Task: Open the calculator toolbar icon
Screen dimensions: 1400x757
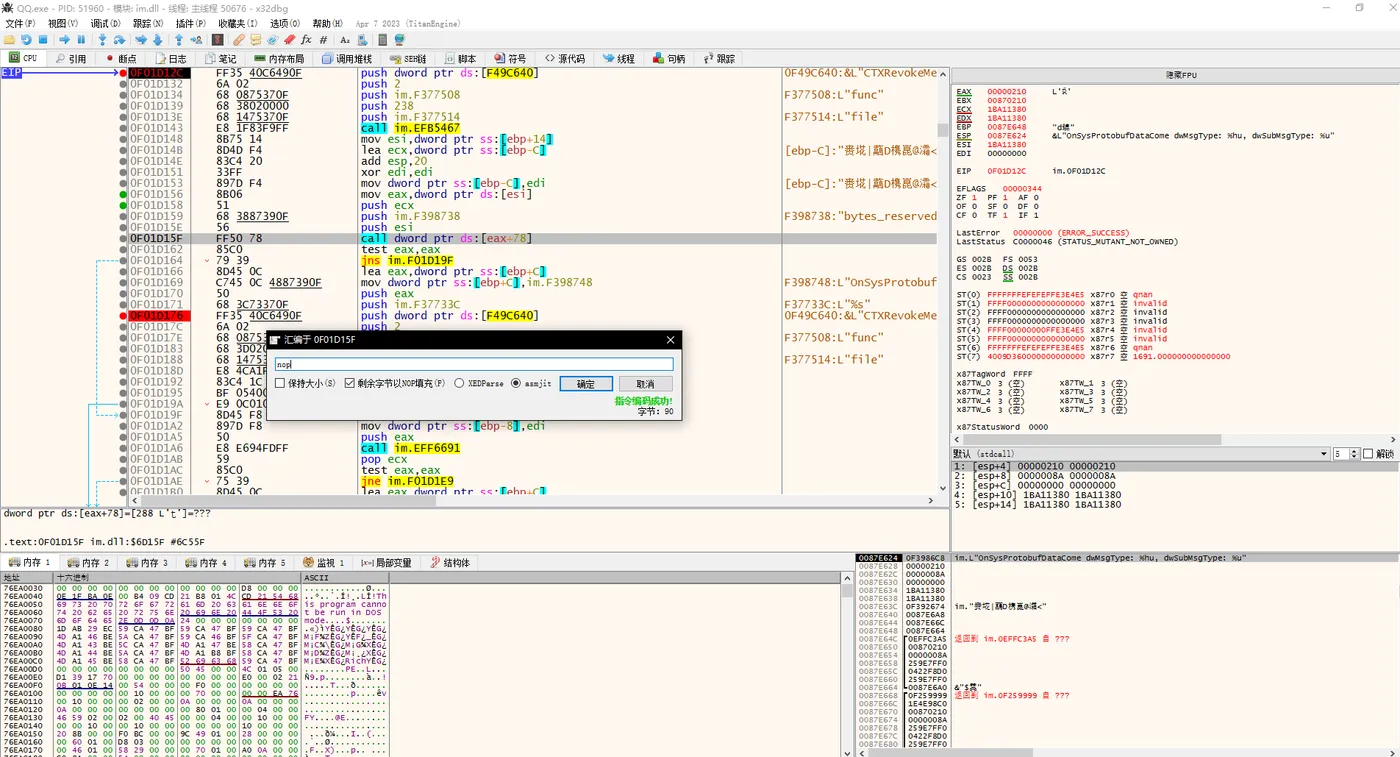Action: (x=382, y=40)
